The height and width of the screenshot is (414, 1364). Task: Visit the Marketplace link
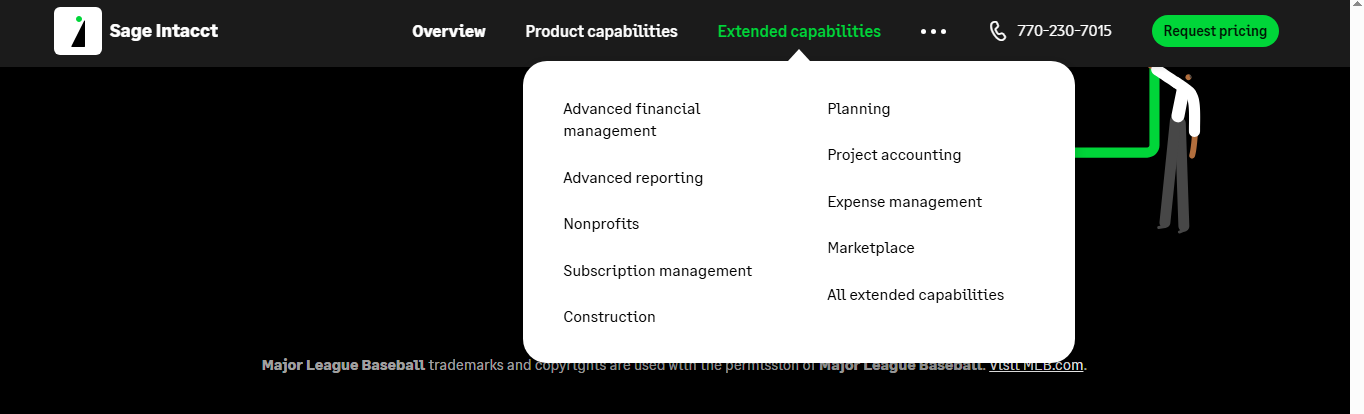870,248
